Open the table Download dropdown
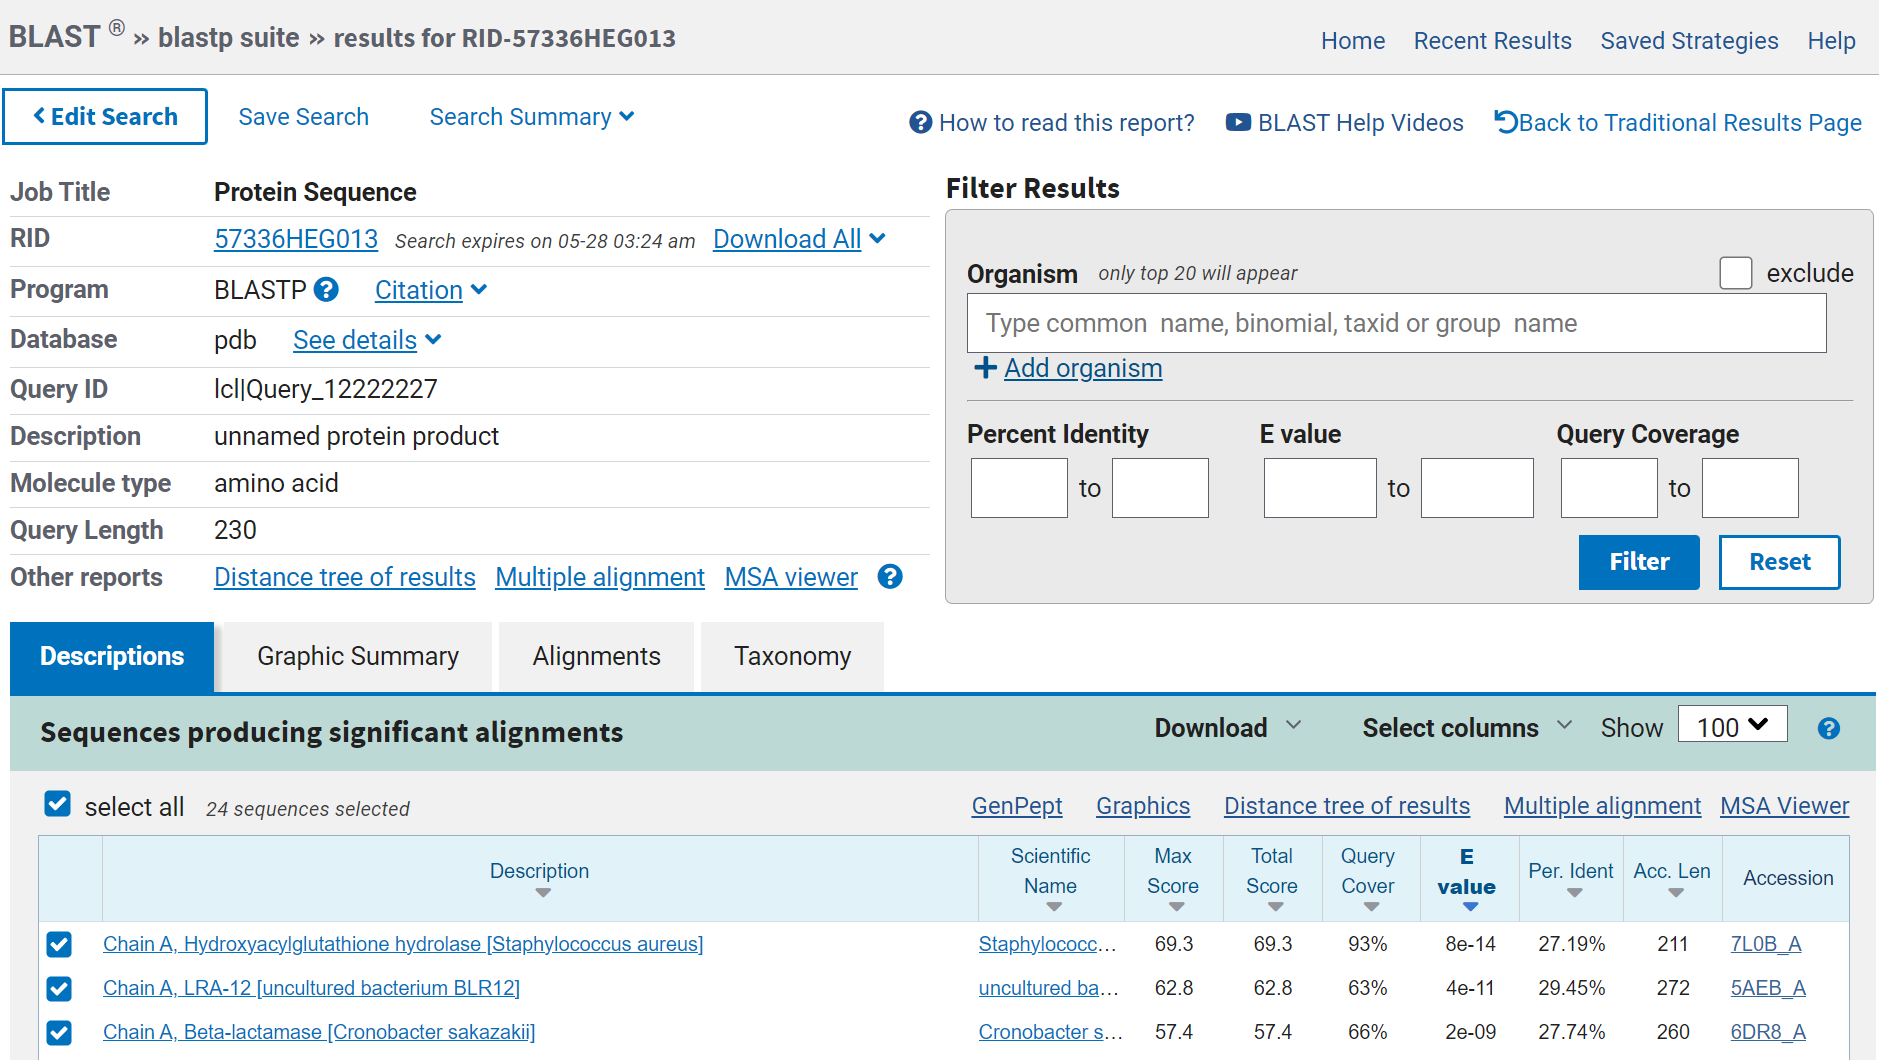Viewport: 1879px width, 1060px height. (x=1228, y=728)
